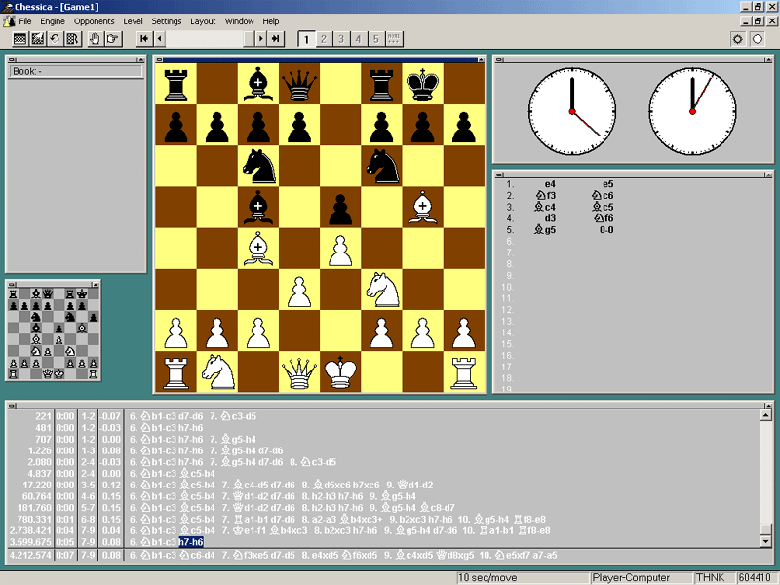Open the move list panel's left corner menu

tap(499, 175)
